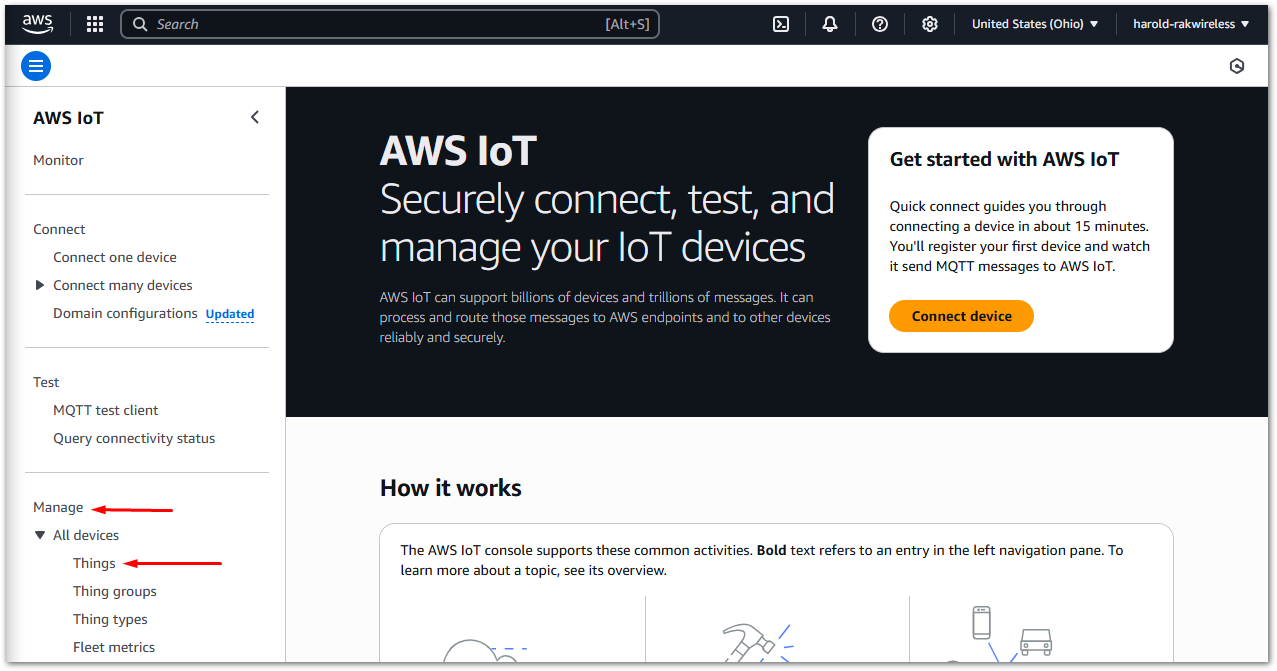Open Fleet metrics in the sidebar
Image resolution: width=1277 pixels, height=671 pixels.
pyautogui.click(x=113, y=646)
